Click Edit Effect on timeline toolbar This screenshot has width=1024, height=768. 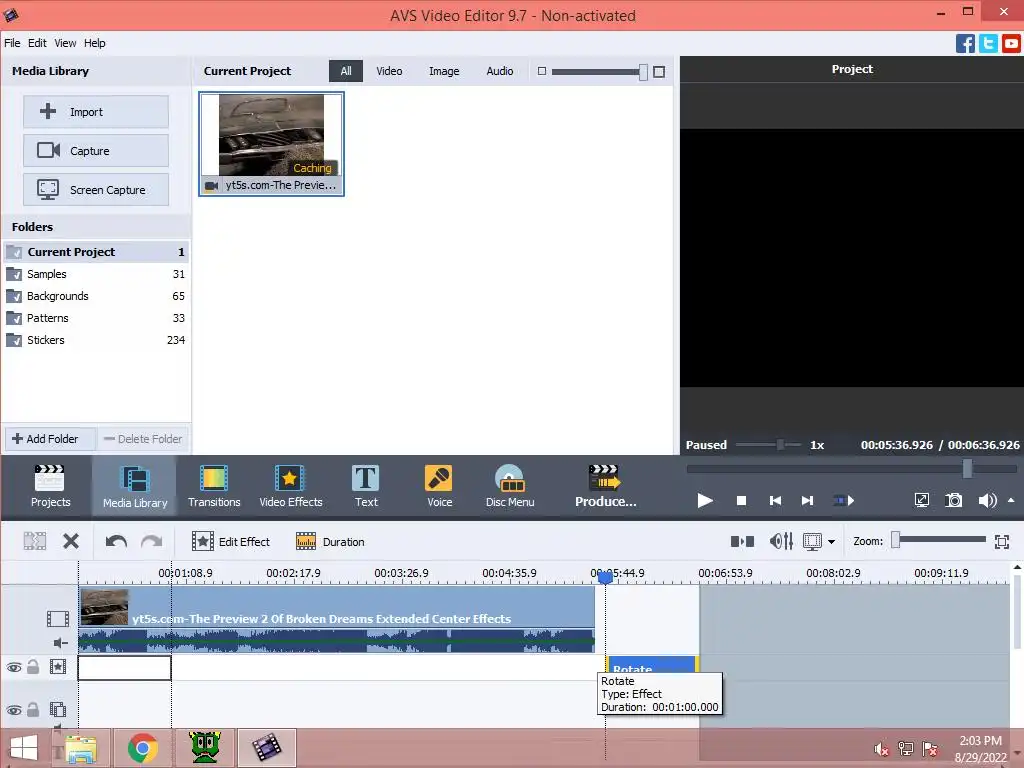pos(231,541)
